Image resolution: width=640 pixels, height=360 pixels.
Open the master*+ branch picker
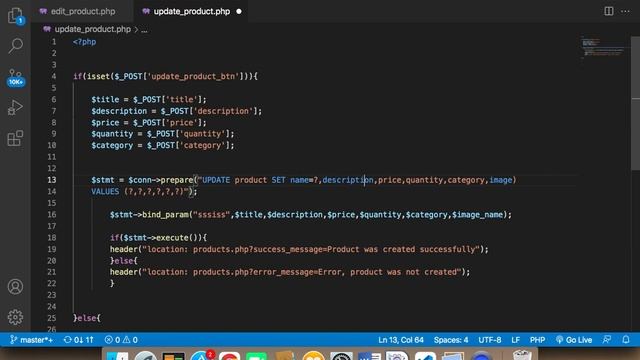[x=31, y=340]
